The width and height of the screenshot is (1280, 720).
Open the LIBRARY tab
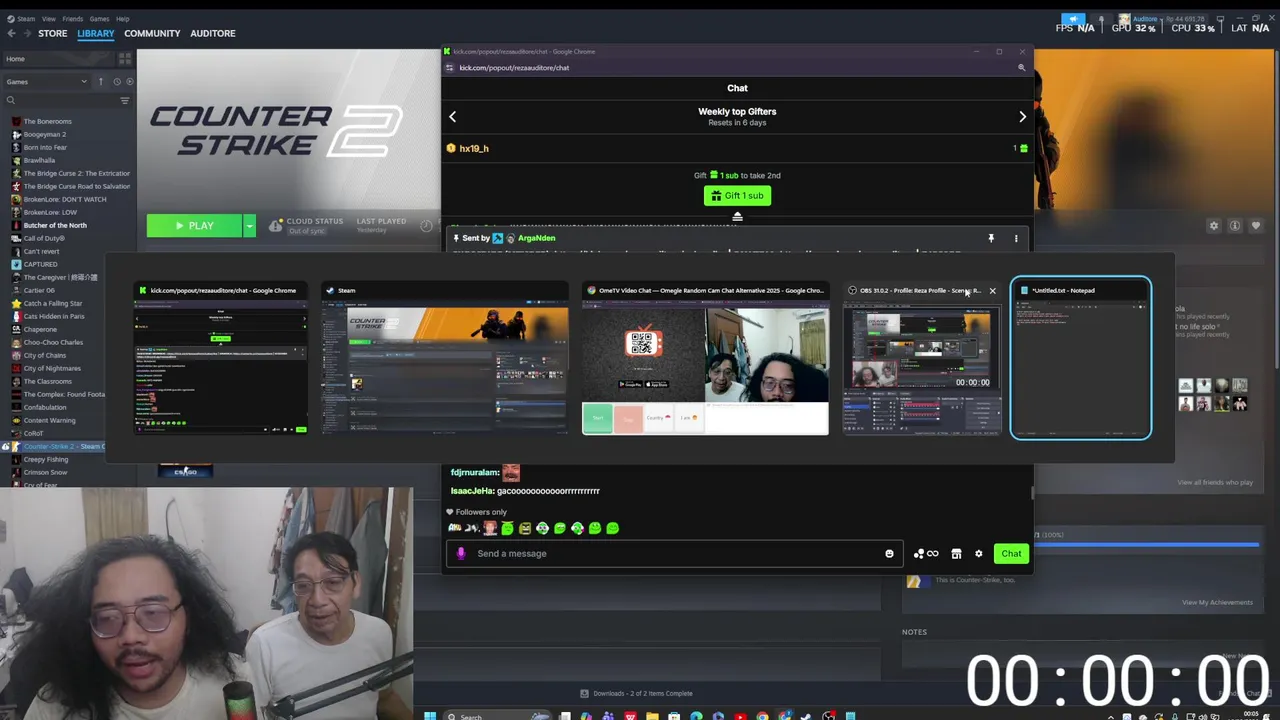click(95, 33)
